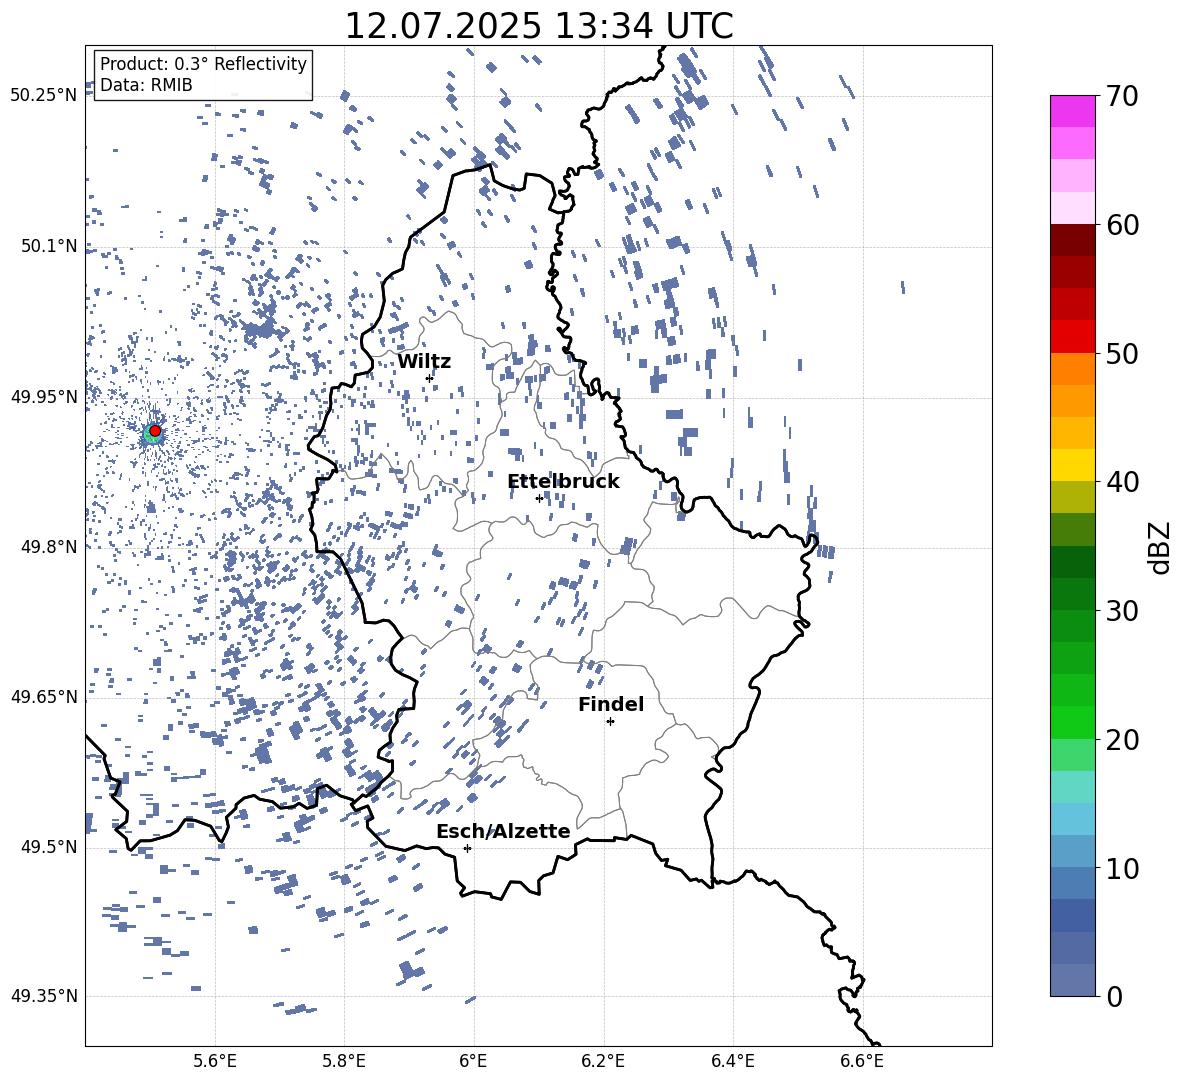This screenshot has height=1081, width=1184.
Task: Click the 49.8°N latitude label
Action: tap(49, 547)
